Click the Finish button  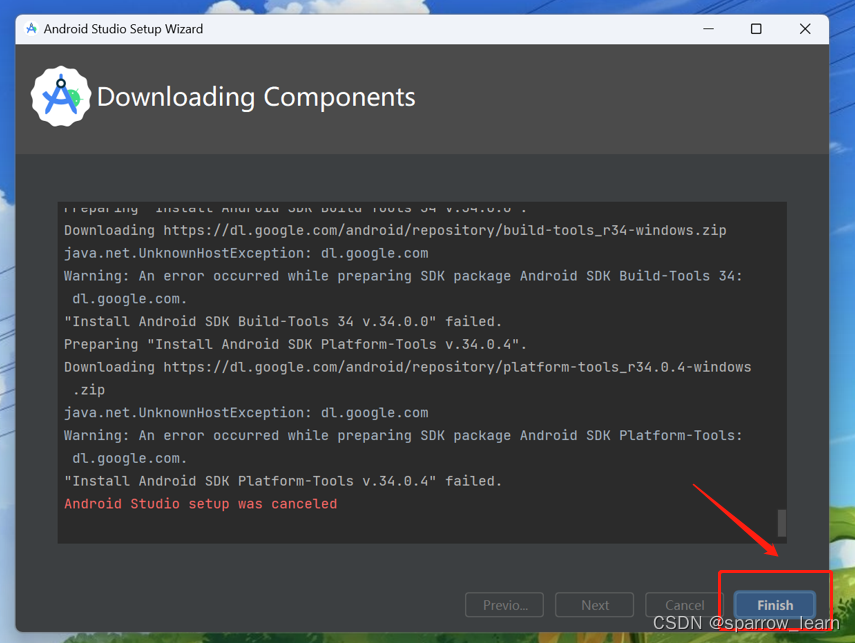[774, 605]
